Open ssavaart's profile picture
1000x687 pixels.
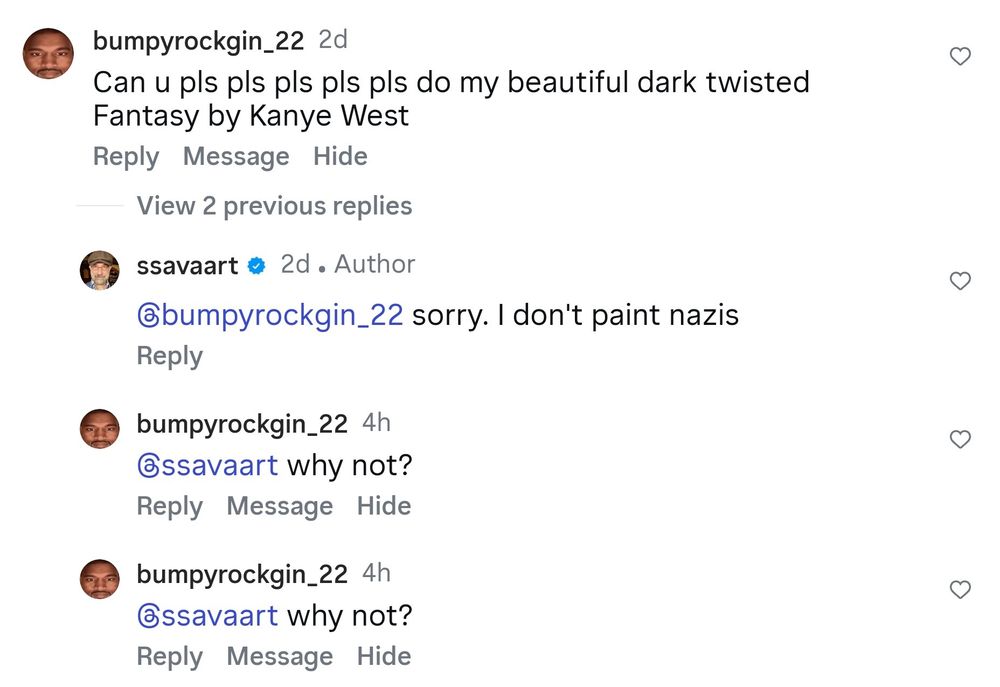(99, 270)
